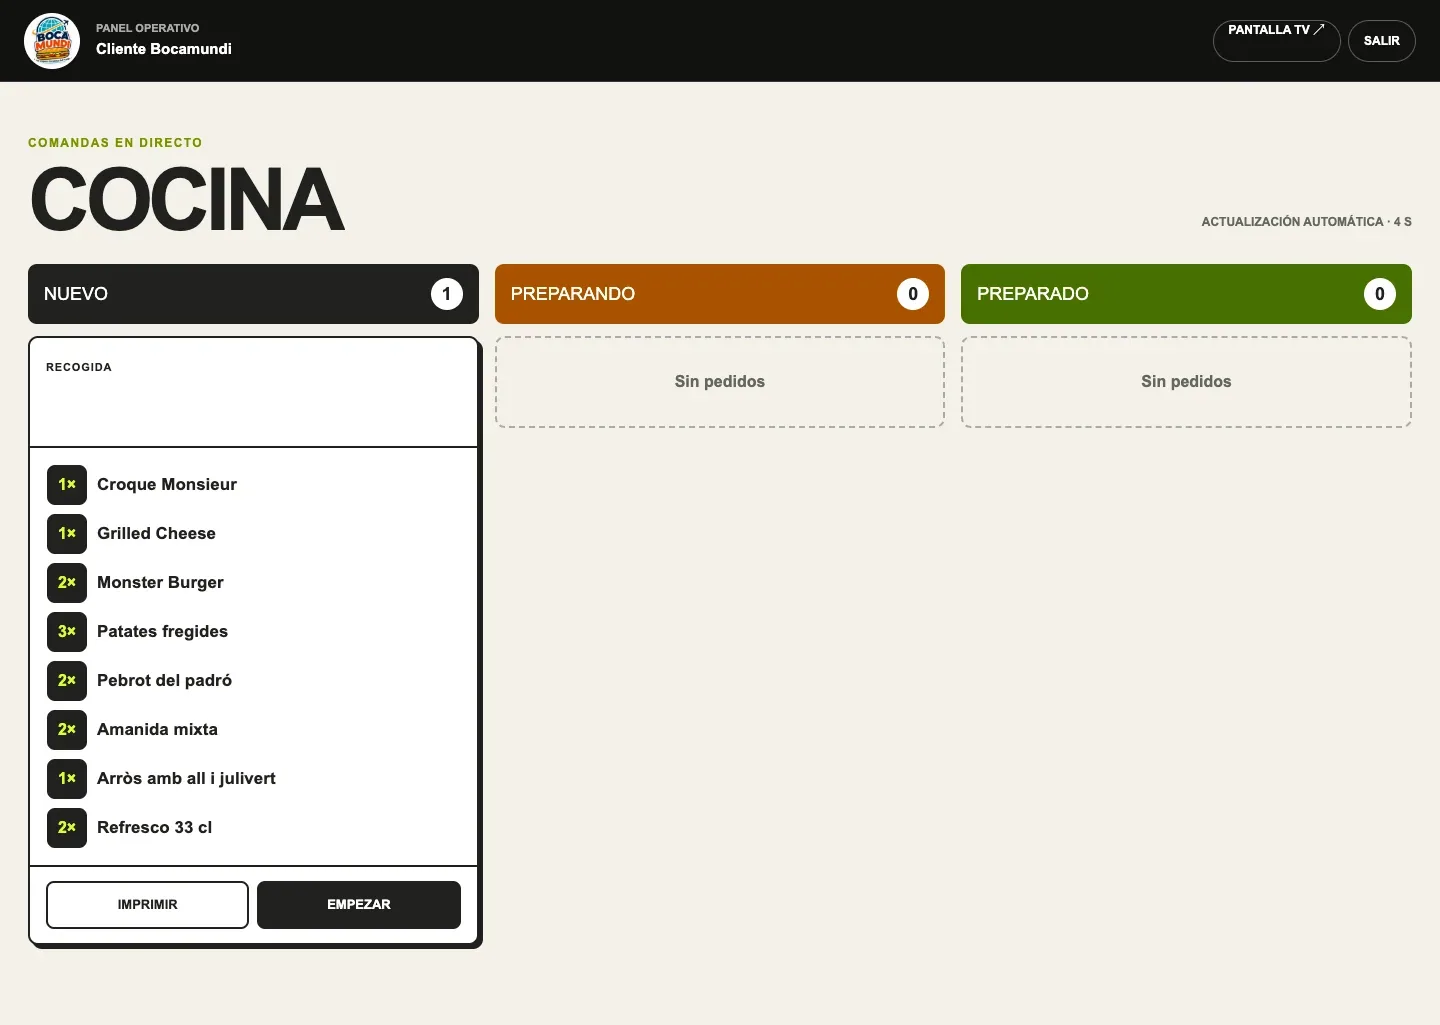Click the Monster Burger item
Image resolution: width=1440 pixels, height=1025 pixels.
tap(160, 583)
